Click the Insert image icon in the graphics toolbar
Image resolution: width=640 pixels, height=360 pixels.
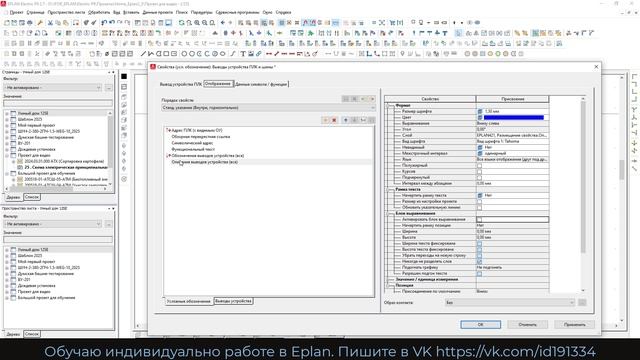[251, 53]
